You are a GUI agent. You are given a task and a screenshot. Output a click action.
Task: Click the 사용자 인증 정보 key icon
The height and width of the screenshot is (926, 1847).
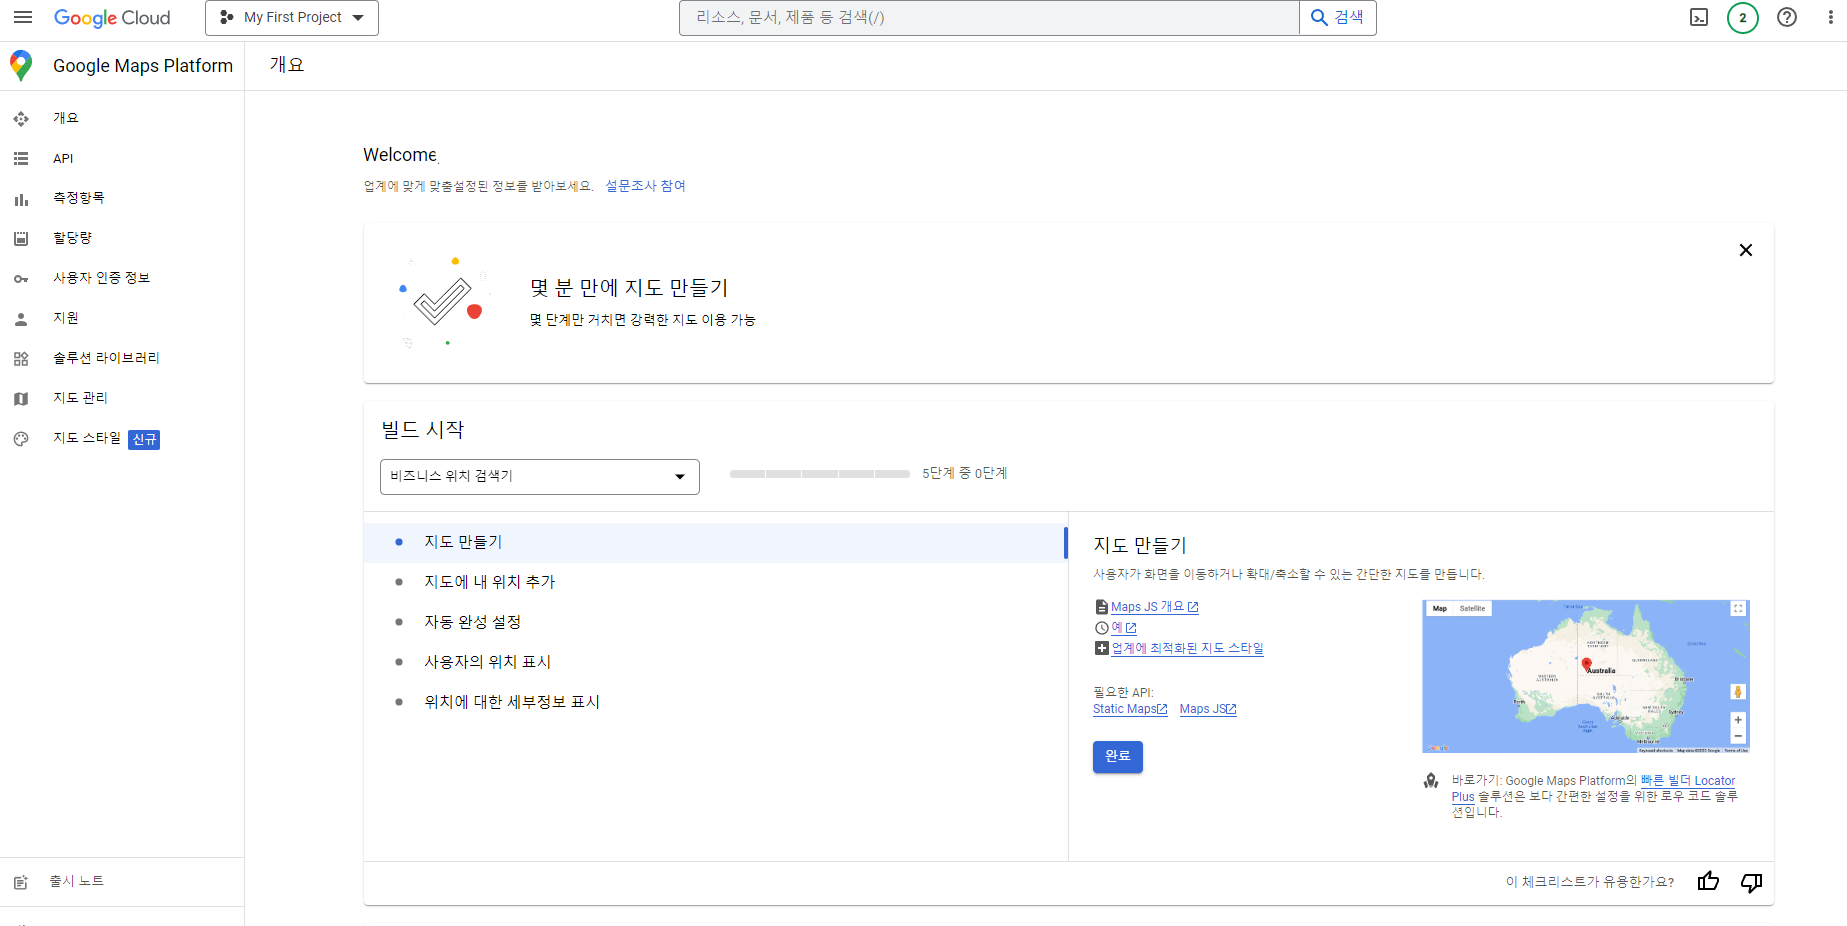pos(21,279)
